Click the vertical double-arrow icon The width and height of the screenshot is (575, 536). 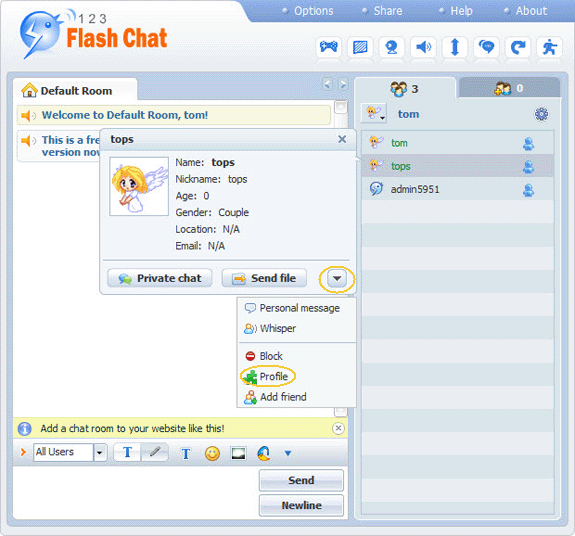click(x=455, y=47)
